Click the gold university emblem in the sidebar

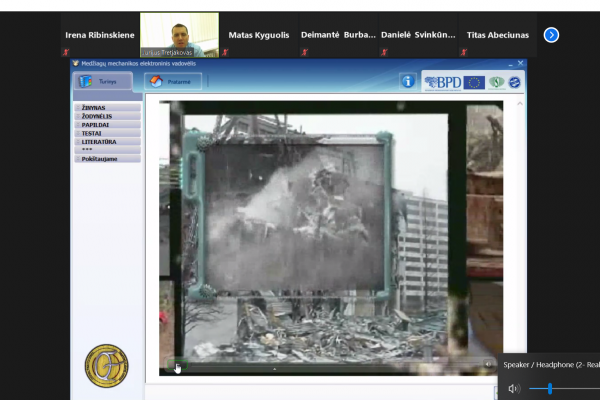click(106, 366)
